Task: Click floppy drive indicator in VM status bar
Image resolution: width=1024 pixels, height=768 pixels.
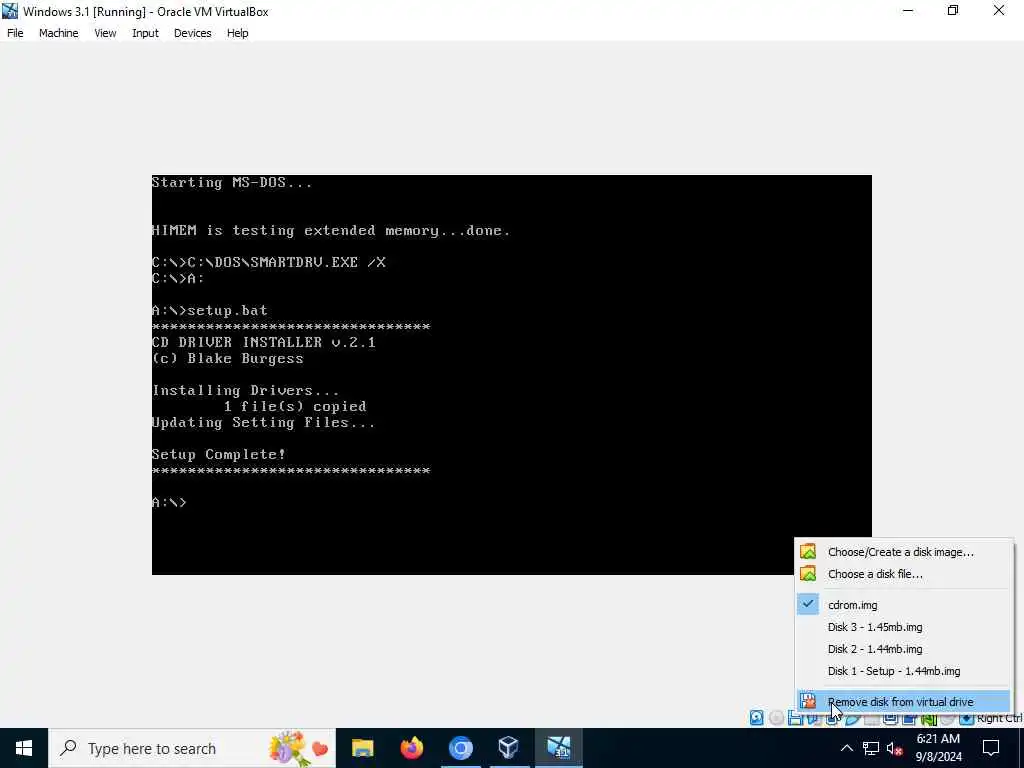Action: tap(795, 718)
